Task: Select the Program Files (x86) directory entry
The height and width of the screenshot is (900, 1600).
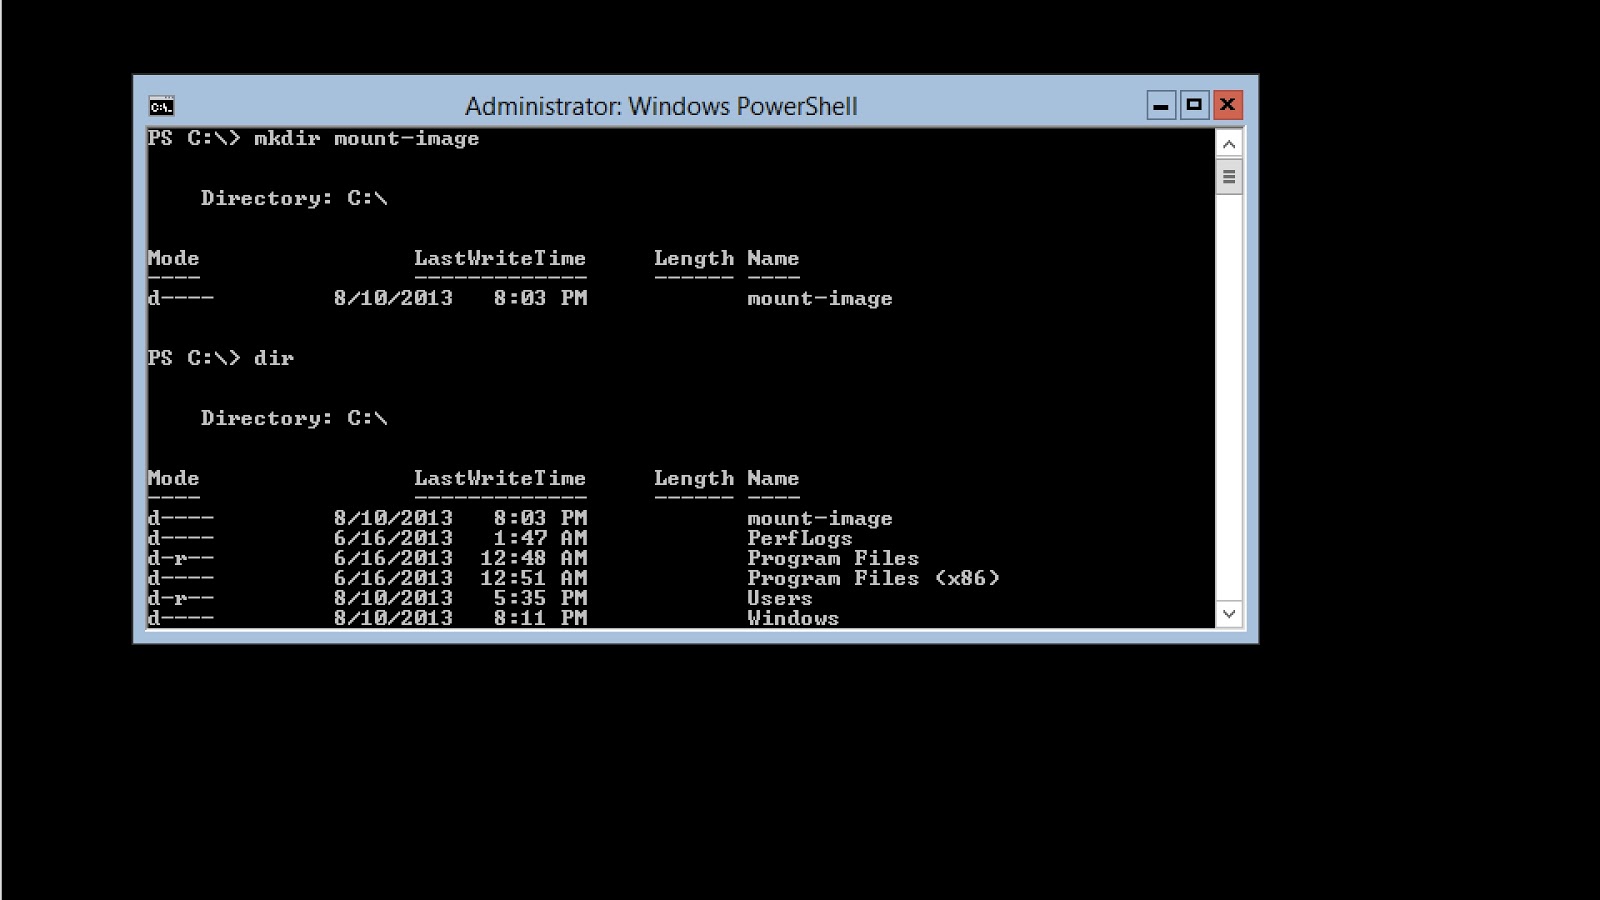Action: pyautogui.click(x=873, y=578)
